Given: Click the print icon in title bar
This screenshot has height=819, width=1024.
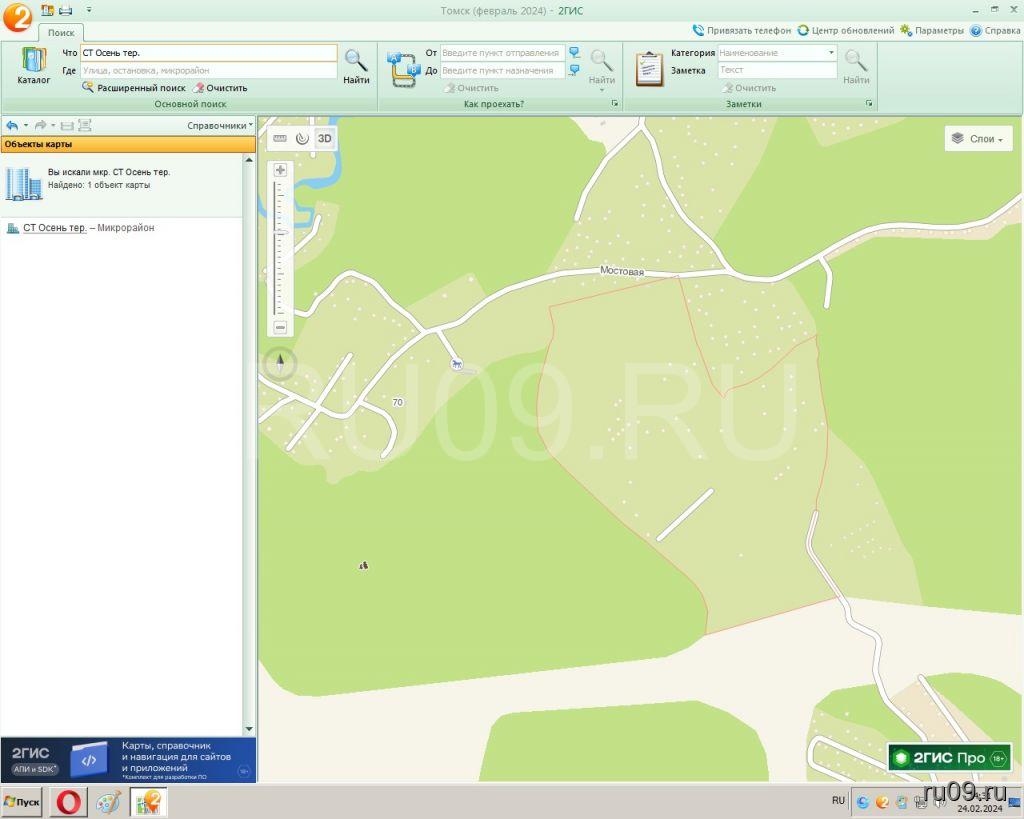Looking at the screenshot, I should (65, 10).
